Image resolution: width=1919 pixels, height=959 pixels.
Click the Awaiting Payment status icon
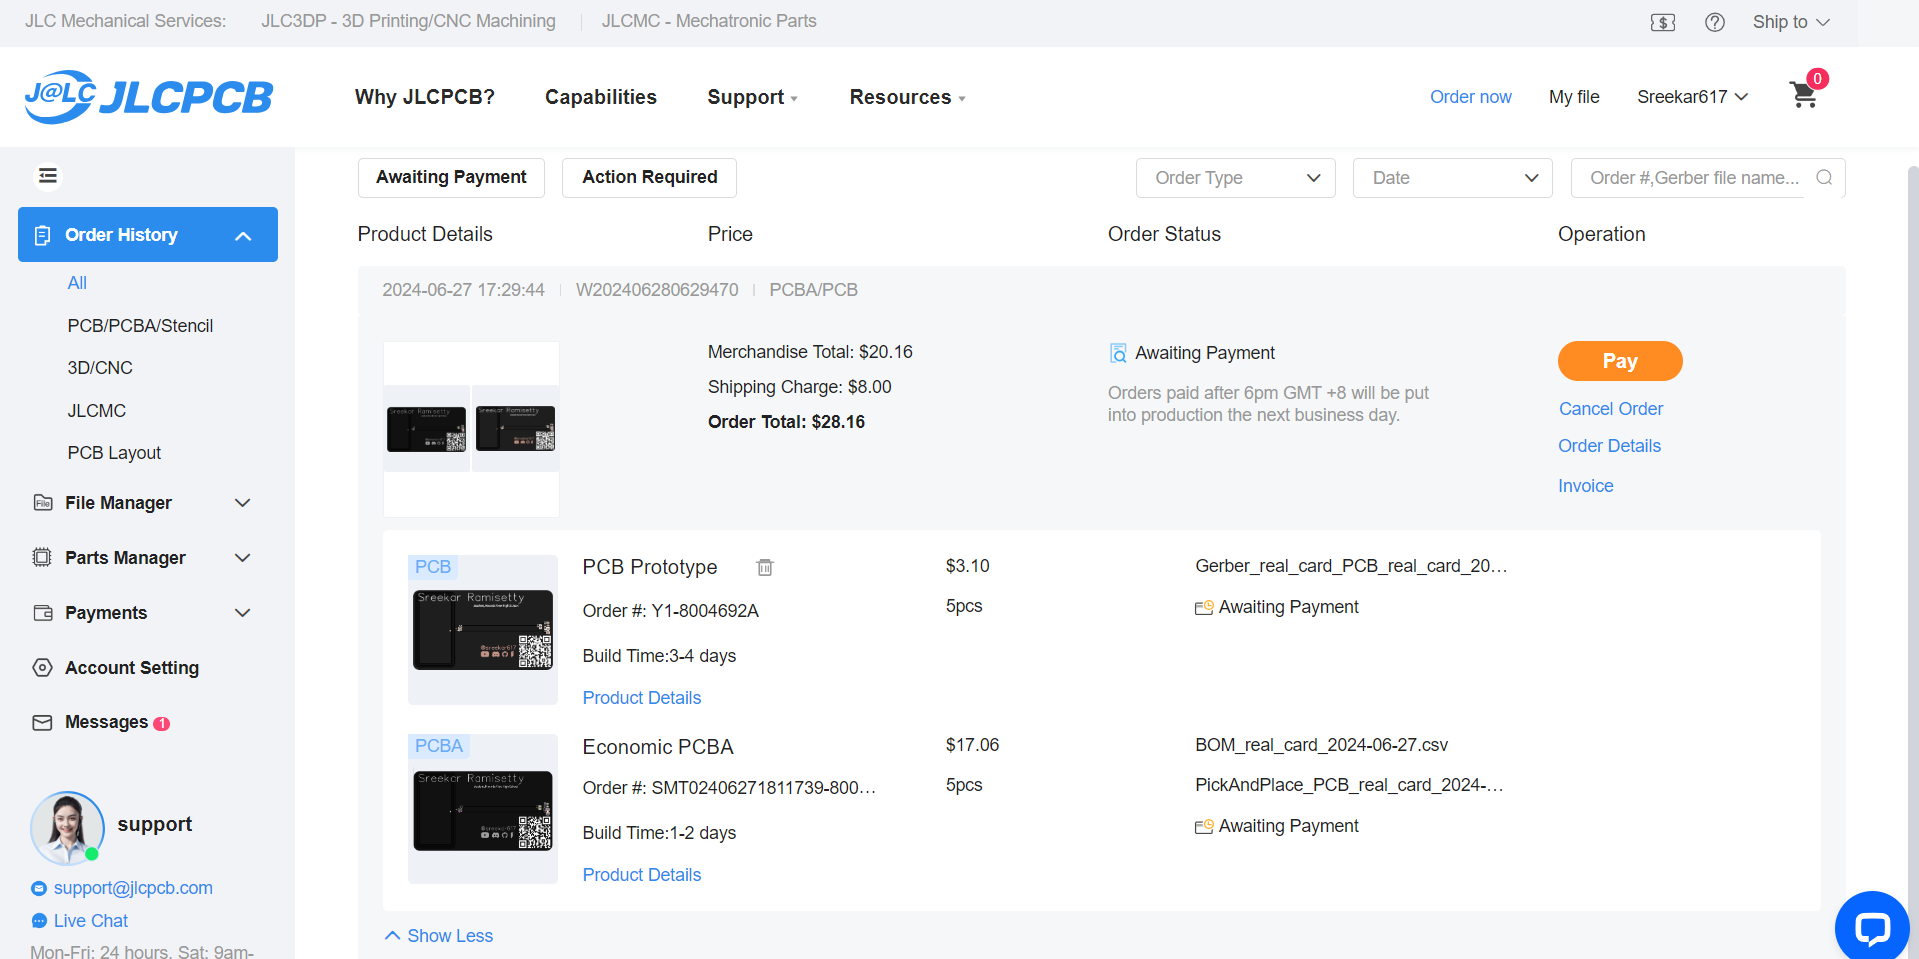[1118, 353]
